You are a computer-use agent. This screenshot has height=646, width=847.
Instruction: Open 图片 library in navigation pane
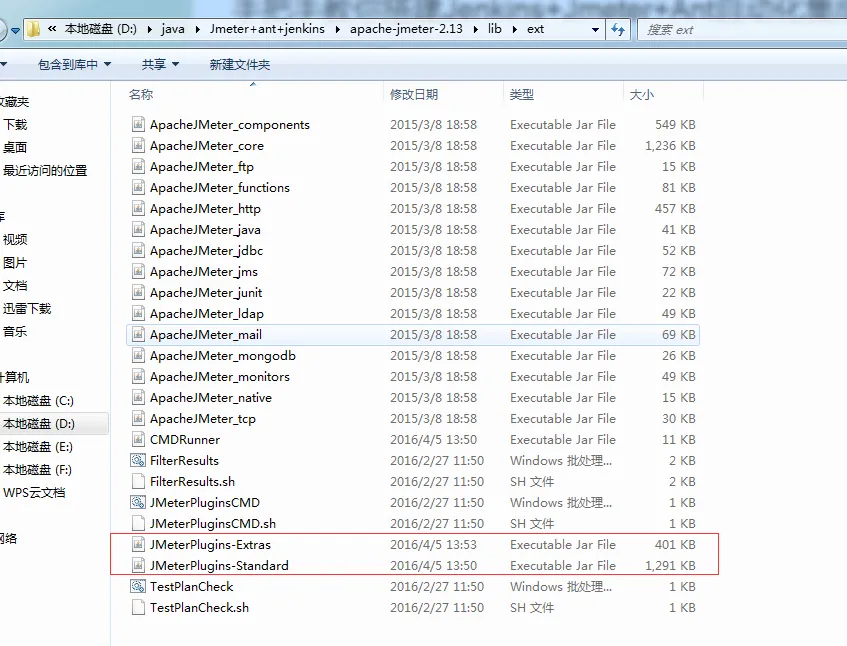point(15,263)
